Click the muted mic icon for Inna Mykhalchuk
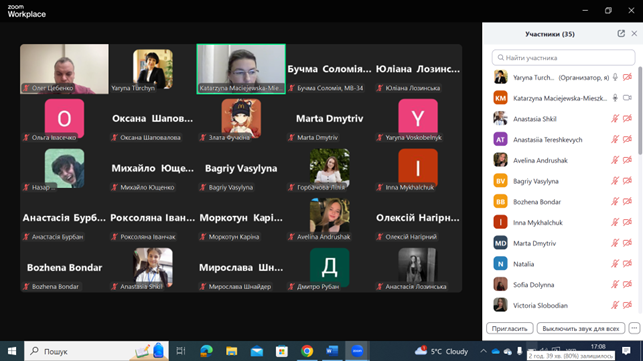The width and height of the screenshot is (643, 361). [615, 222]
